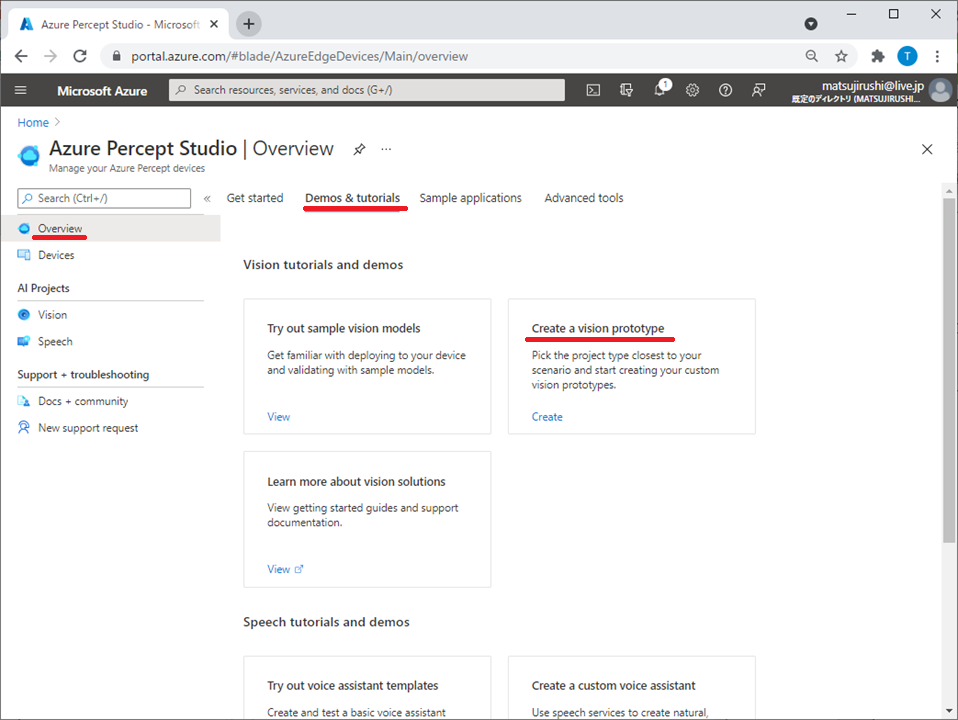The image size is (958, 720).
Task: Click Create under Create a vision prototype
Action: (x=547, y=417)
